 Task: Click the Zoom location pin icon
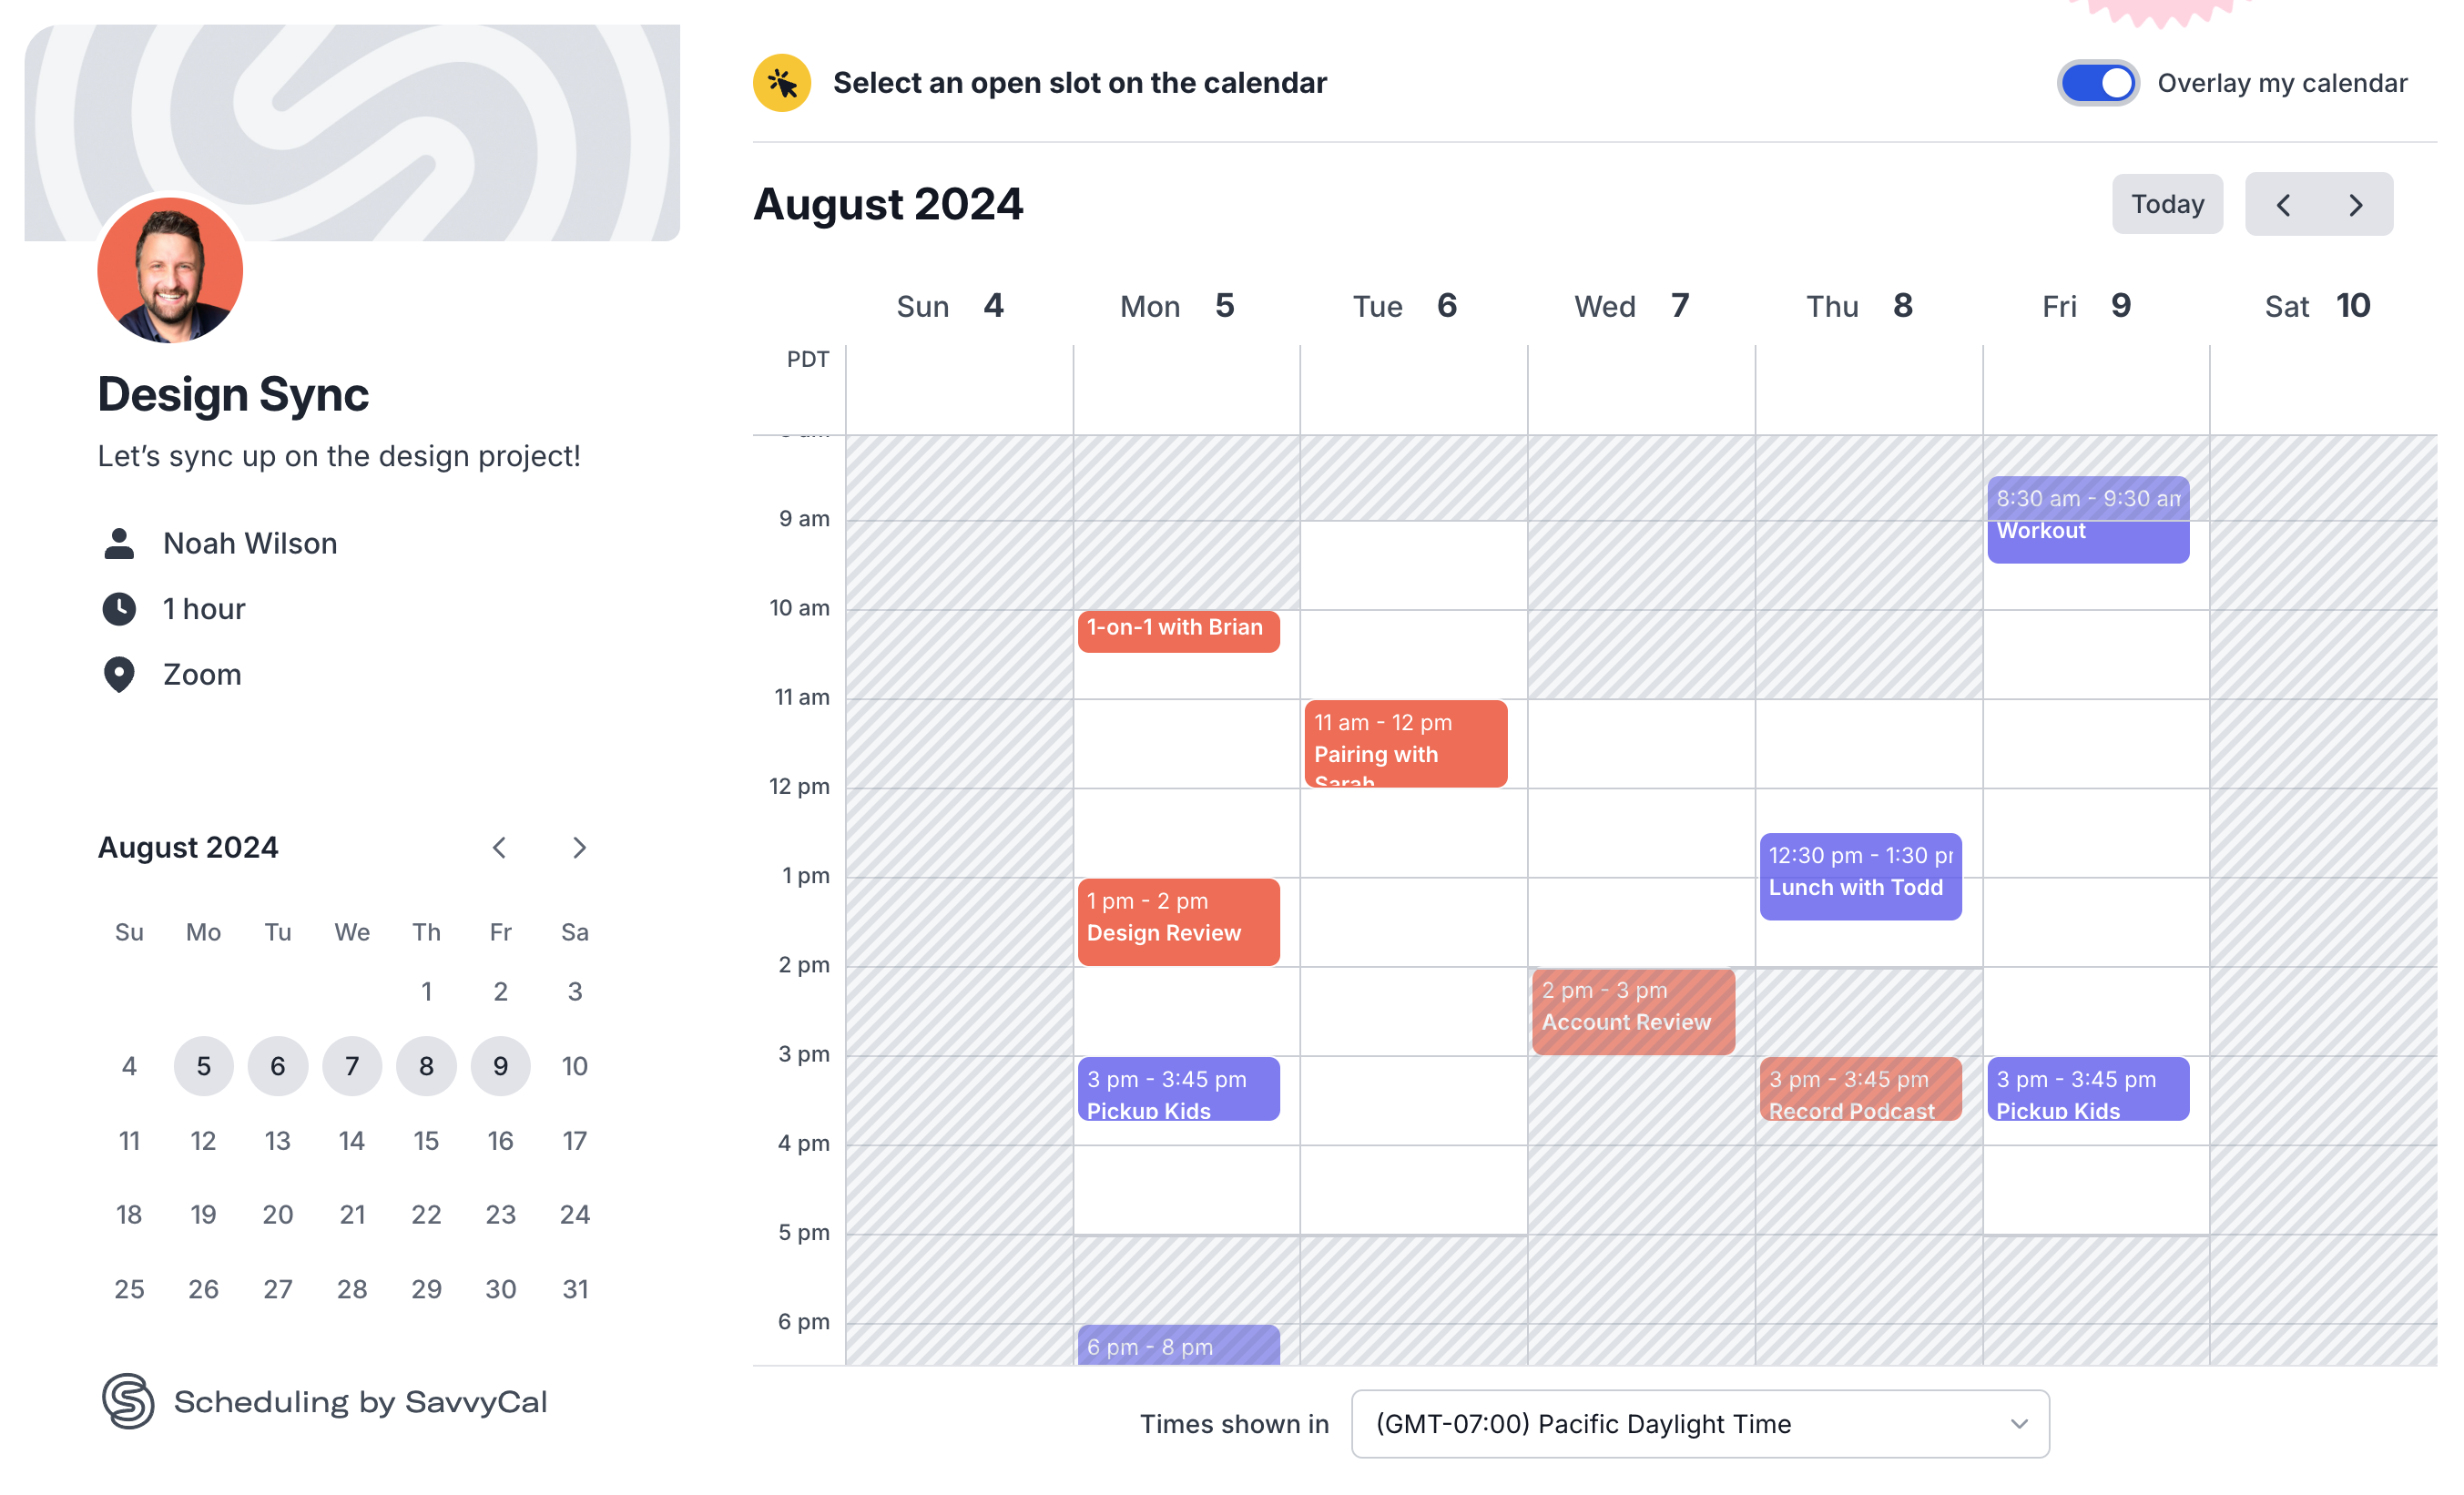(x=119, y=675)
